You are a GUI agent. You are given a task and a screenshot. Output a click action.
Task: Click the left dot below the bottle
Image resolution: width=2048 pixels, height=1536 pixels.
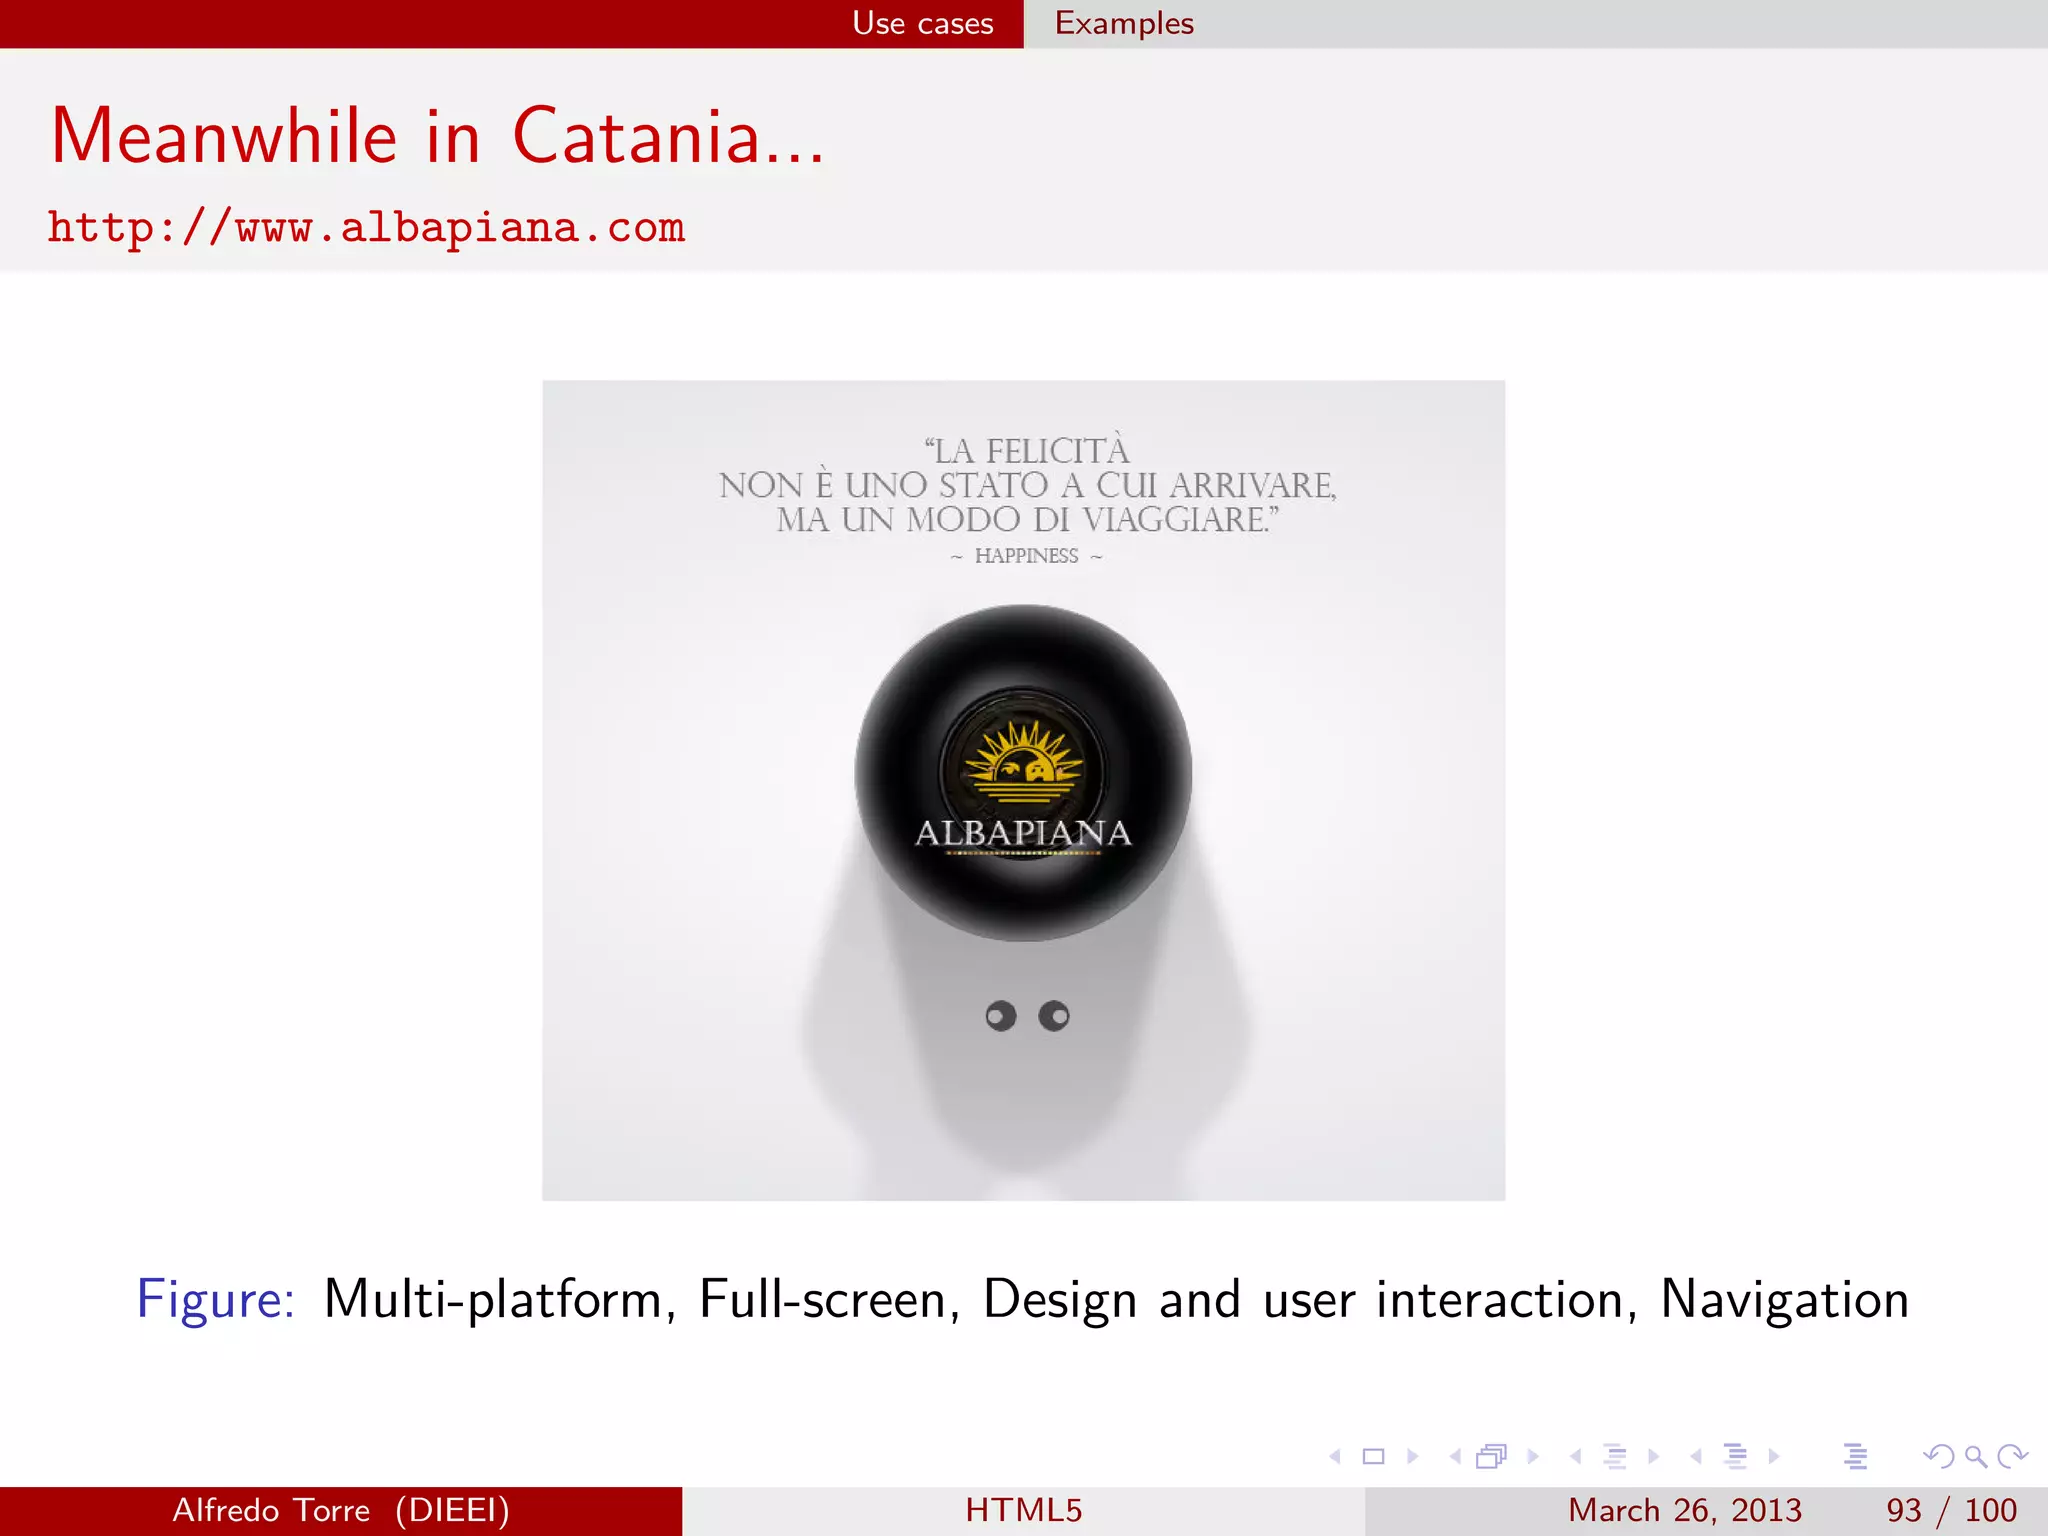(1000, 1016)
